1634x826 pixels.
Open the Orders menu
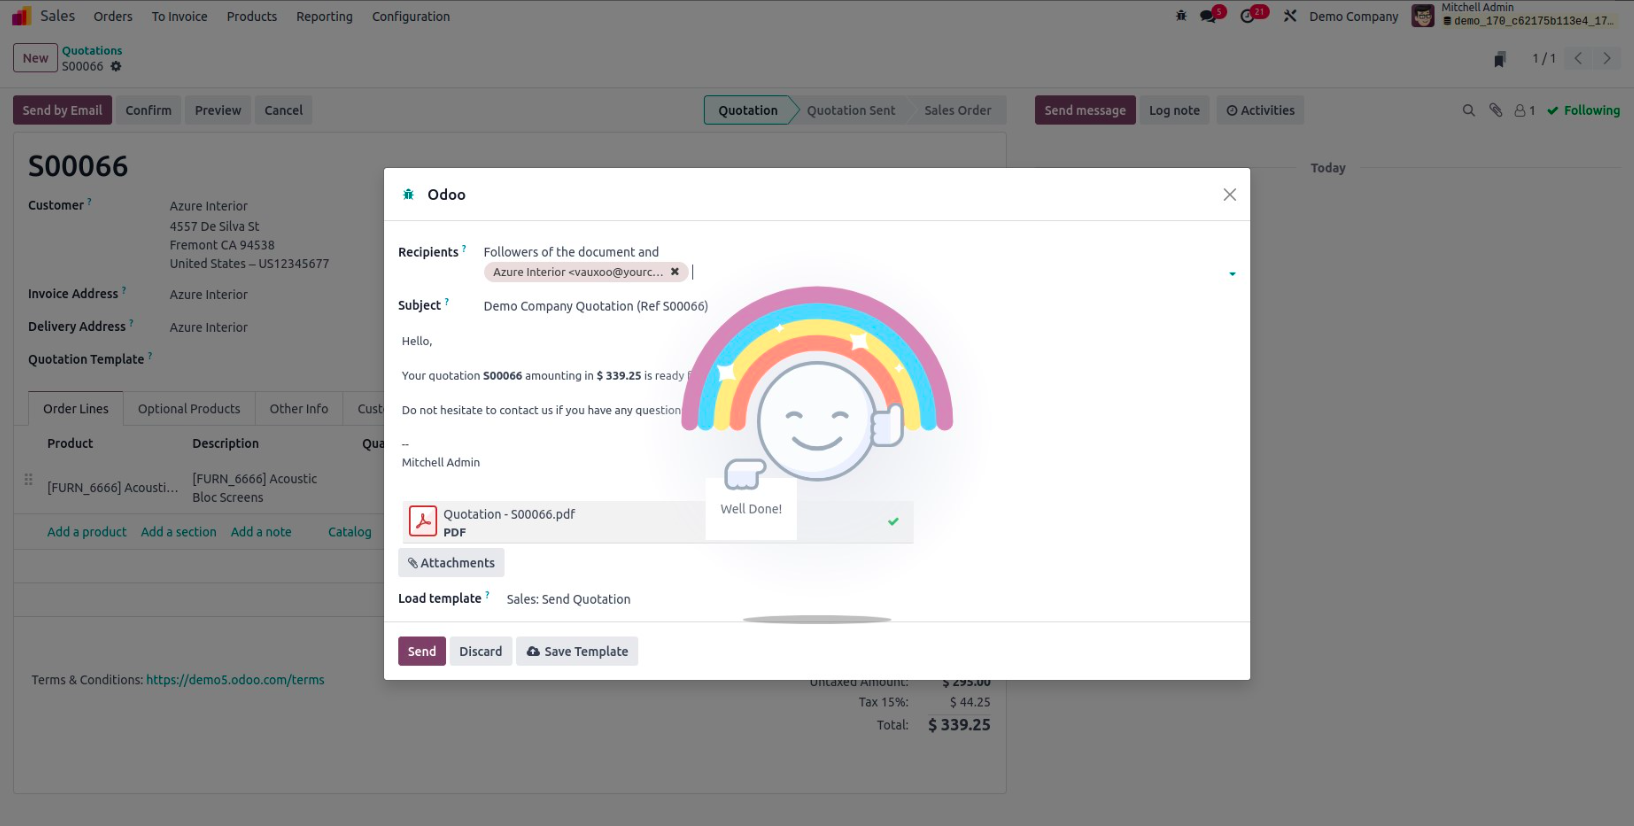point(113,17)
